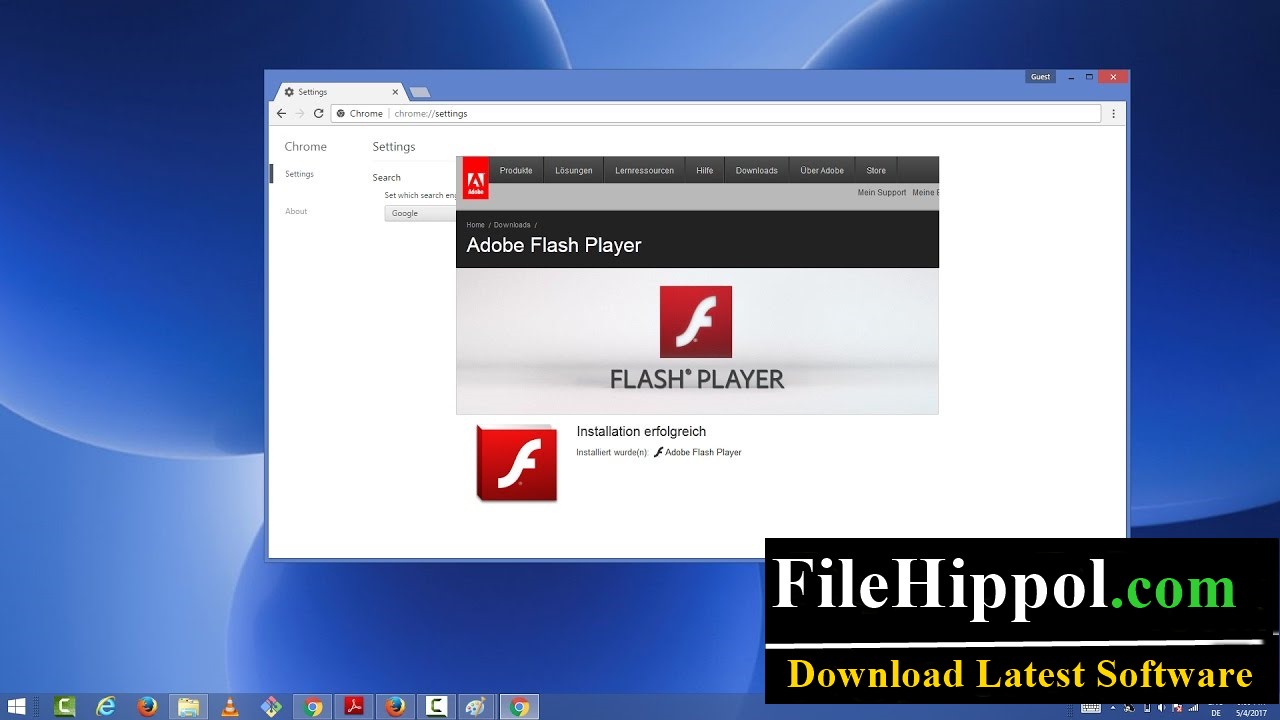Open the Paint palette icon in taskbar
The height and width of the screenshot is (720, 1280).
tap(477, 707)
